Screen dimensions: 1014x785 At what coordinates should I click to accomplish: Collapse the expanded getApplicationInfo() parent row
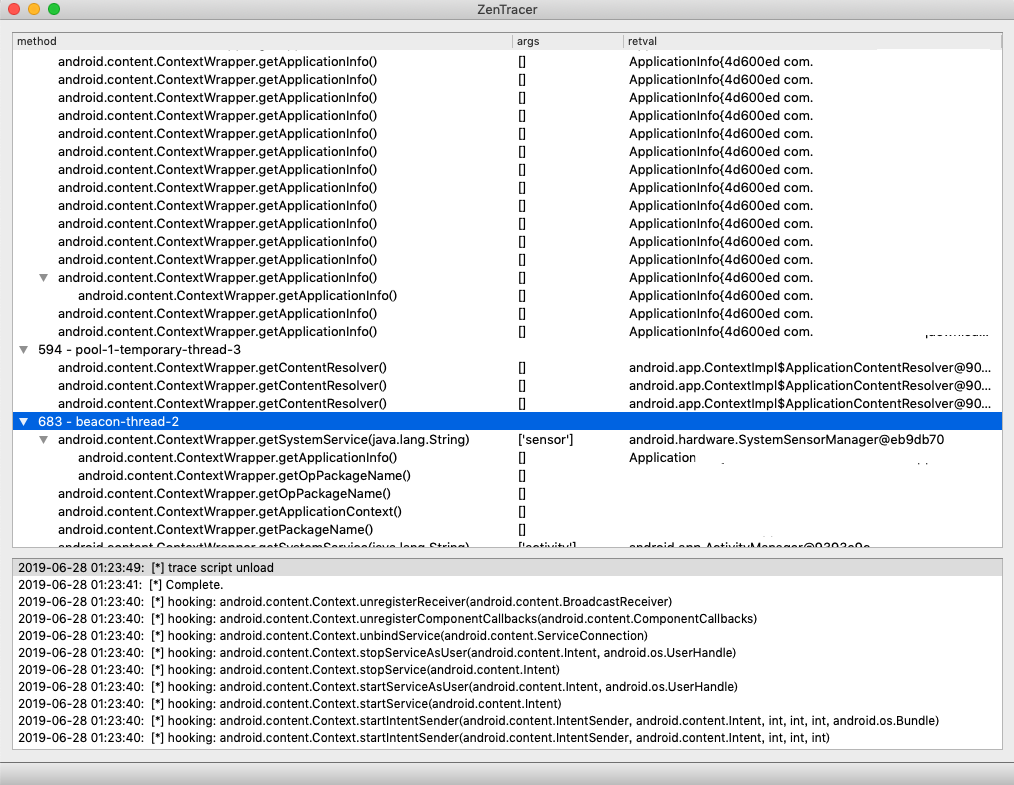click(43, 277)
